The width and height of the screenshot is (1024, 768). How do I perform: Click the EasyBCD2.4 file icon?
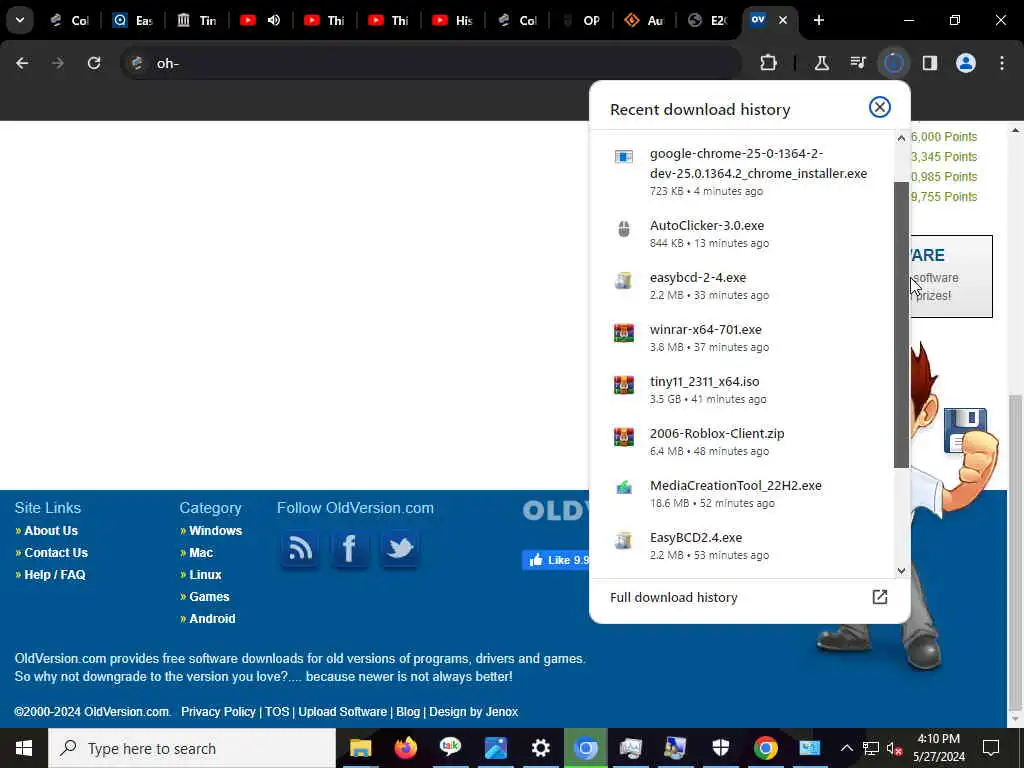pyautogui.click(x=624, y=540)
